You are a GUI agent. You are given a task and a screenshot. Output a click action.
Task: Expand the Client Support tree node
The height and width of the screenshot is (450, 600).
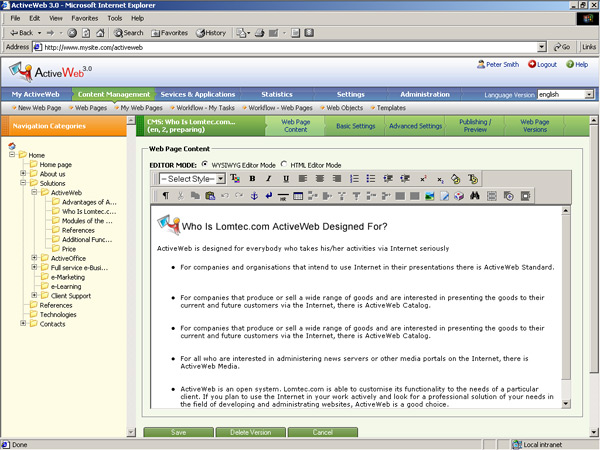[34, 295]
